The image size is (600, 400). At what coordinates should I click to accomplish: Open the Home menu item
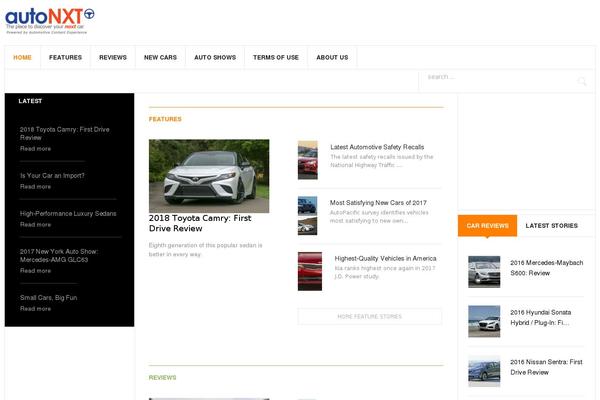coord(22,57)
